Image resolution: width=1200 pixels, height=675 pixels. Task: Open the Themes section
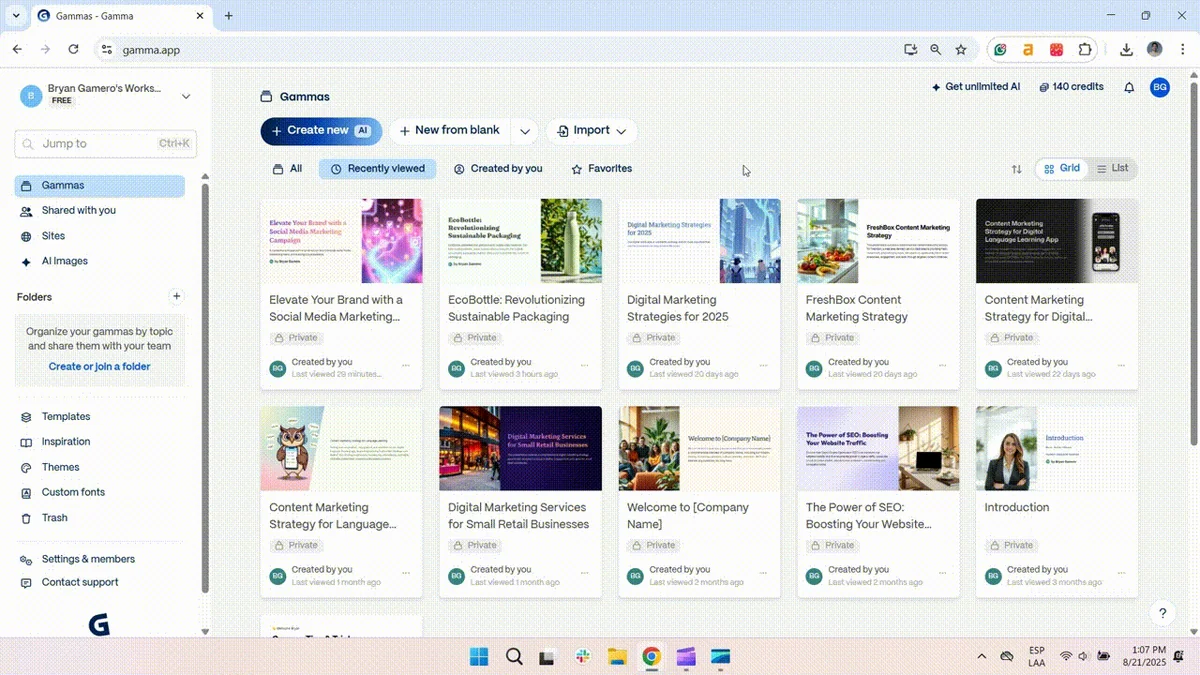(62, 466)
